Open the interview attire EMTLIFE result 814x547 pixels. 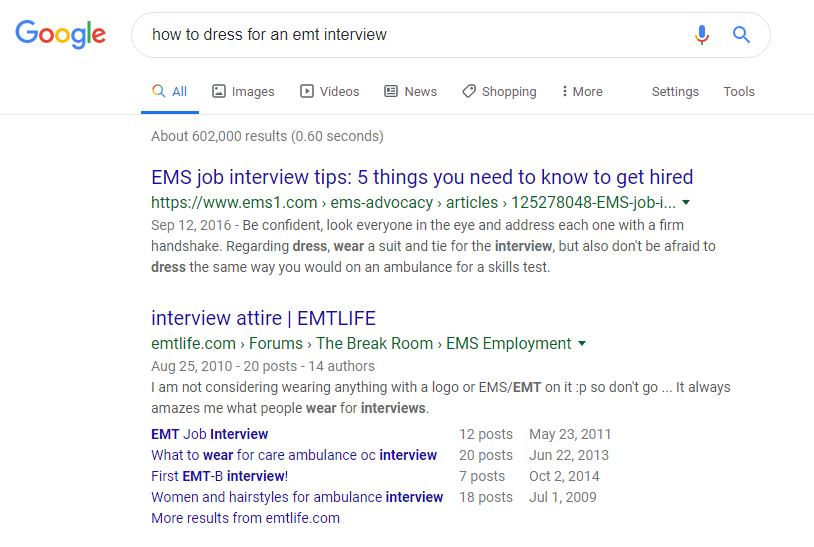click(x=263, y=318)
